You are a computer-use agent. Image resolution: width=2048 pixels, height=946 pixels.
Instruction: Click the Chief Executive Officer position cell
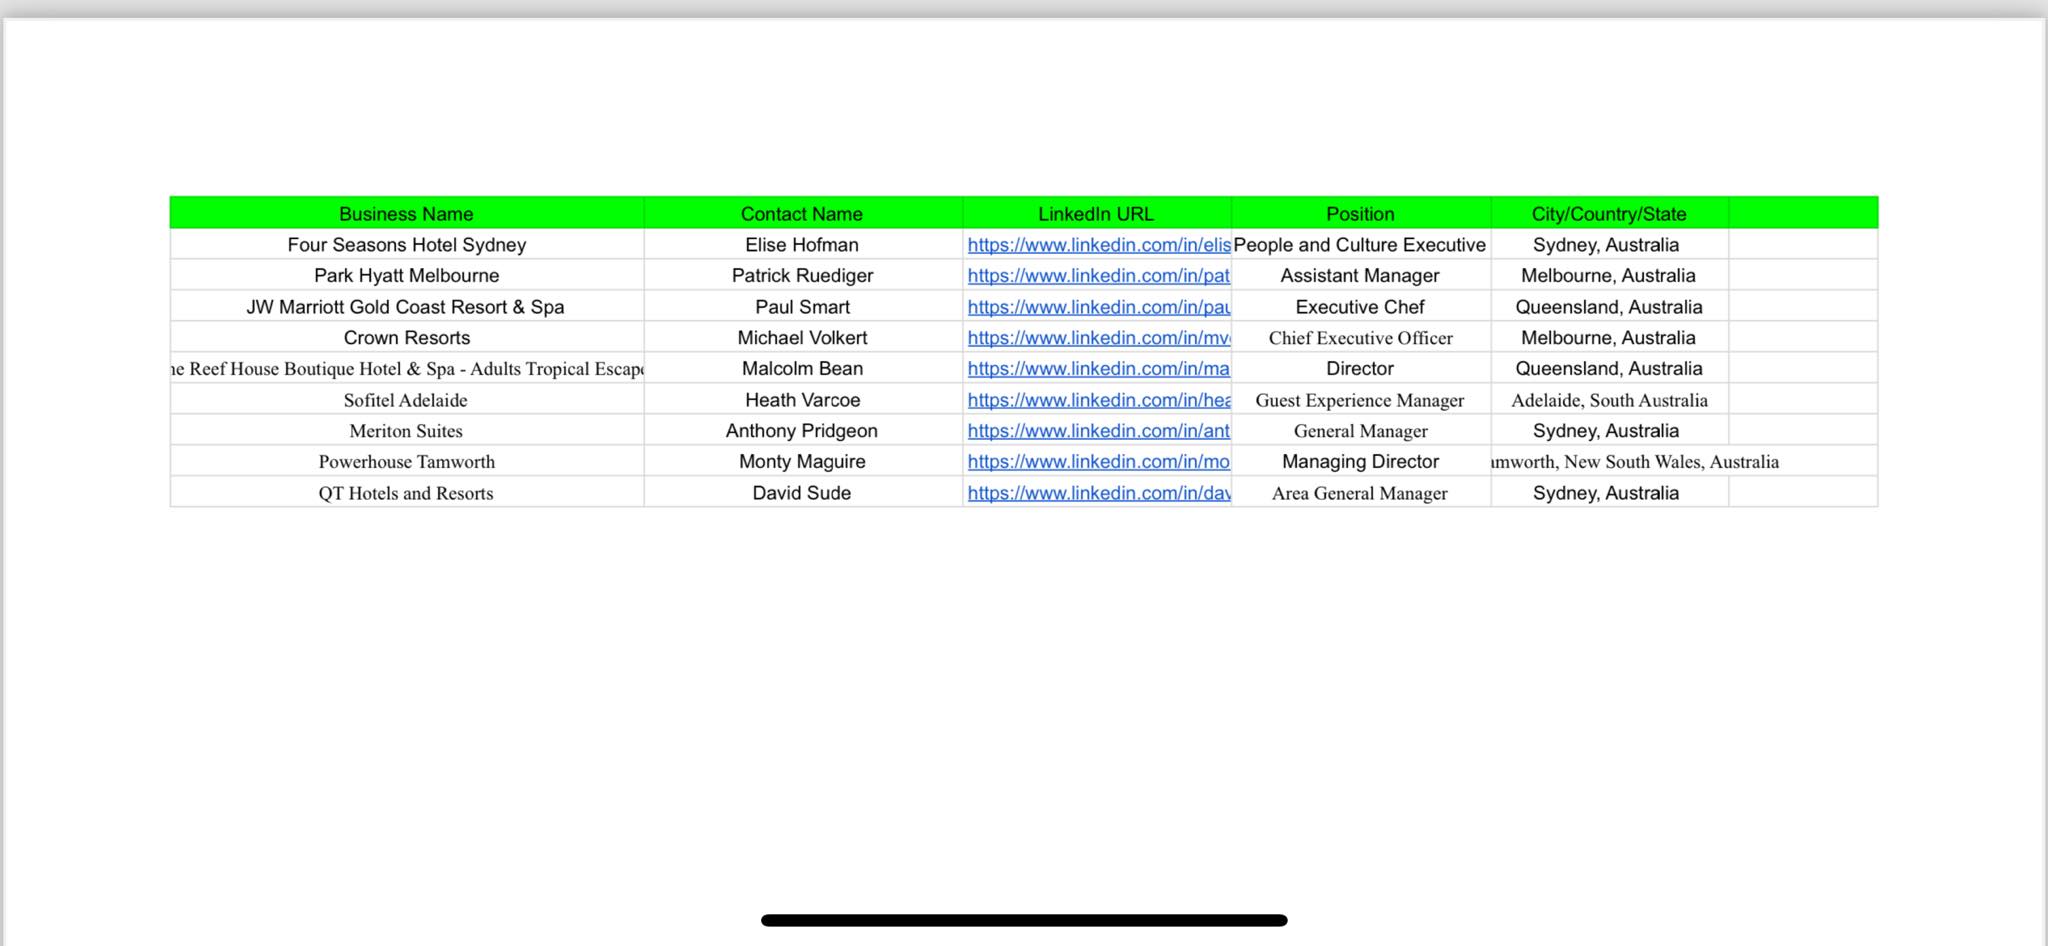pyautogui.click(x=1361, y=338)
